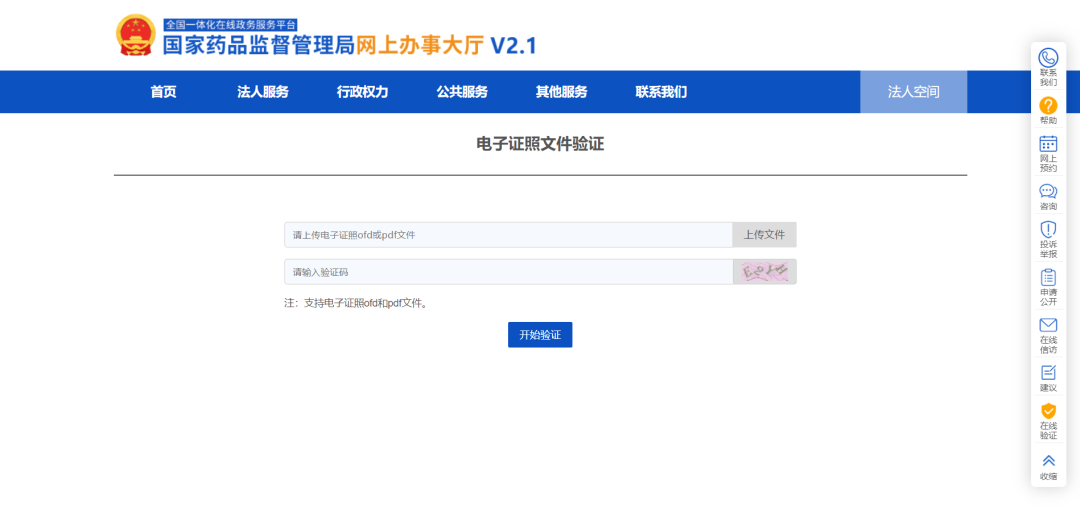Open the 申请公开 clipboard icon
Viewport: 1080px width, 529px height.
[x=1048, y=277]
